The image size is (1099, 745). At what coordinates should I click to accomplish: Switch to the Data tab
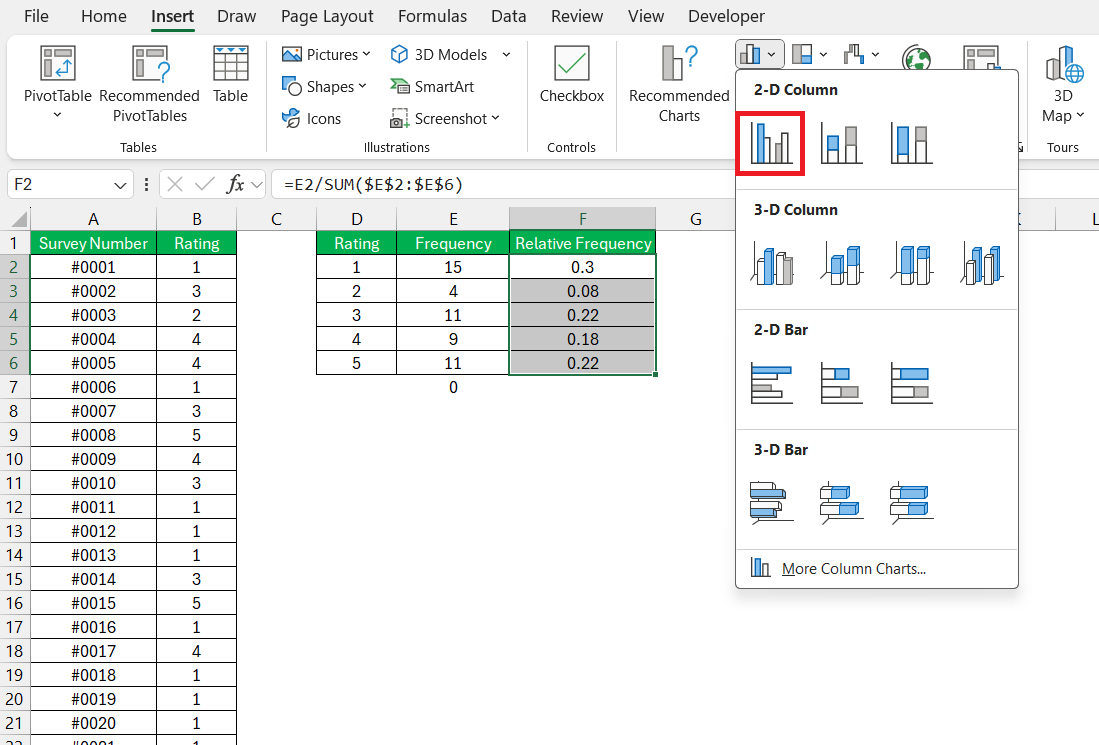click(509, 16)
